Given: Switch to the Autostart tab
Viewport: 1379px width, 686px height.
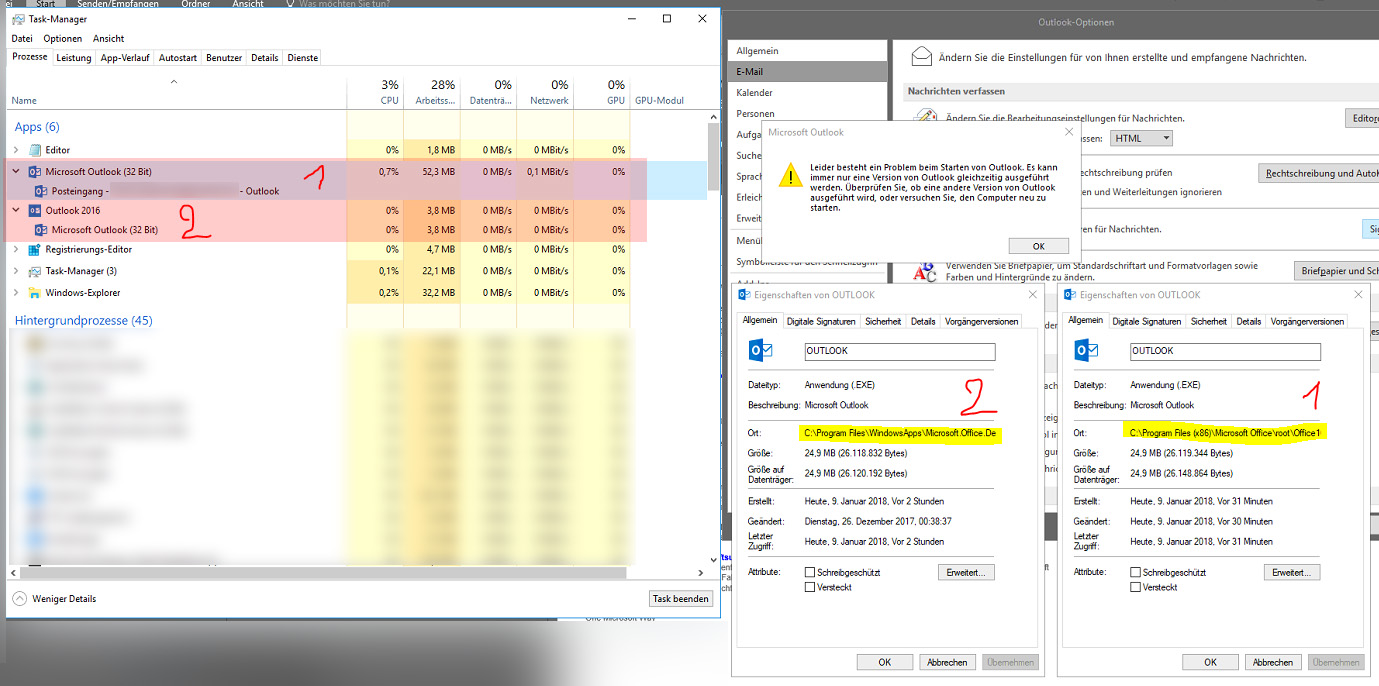Looking at the screenshot, I should [x=178, y=58].
